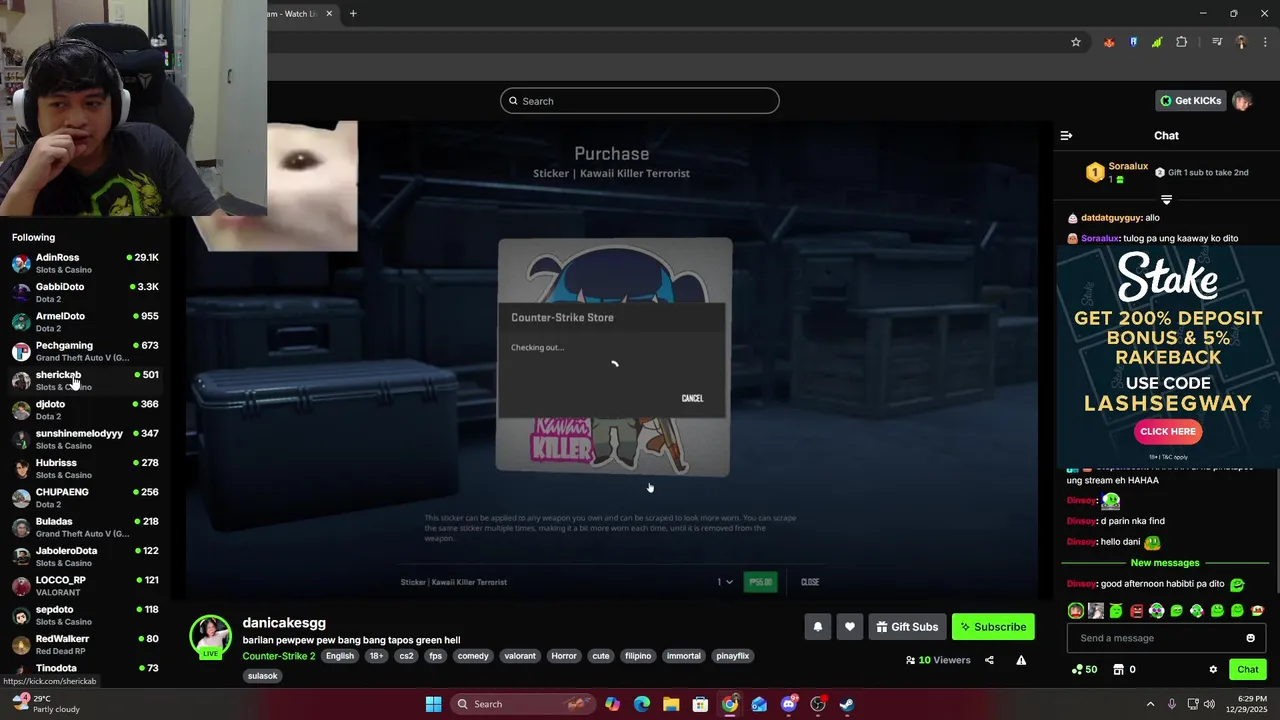Viewport: 1280px width, 720px height.
Task: Select the sulasok tag
Action: 263,676
